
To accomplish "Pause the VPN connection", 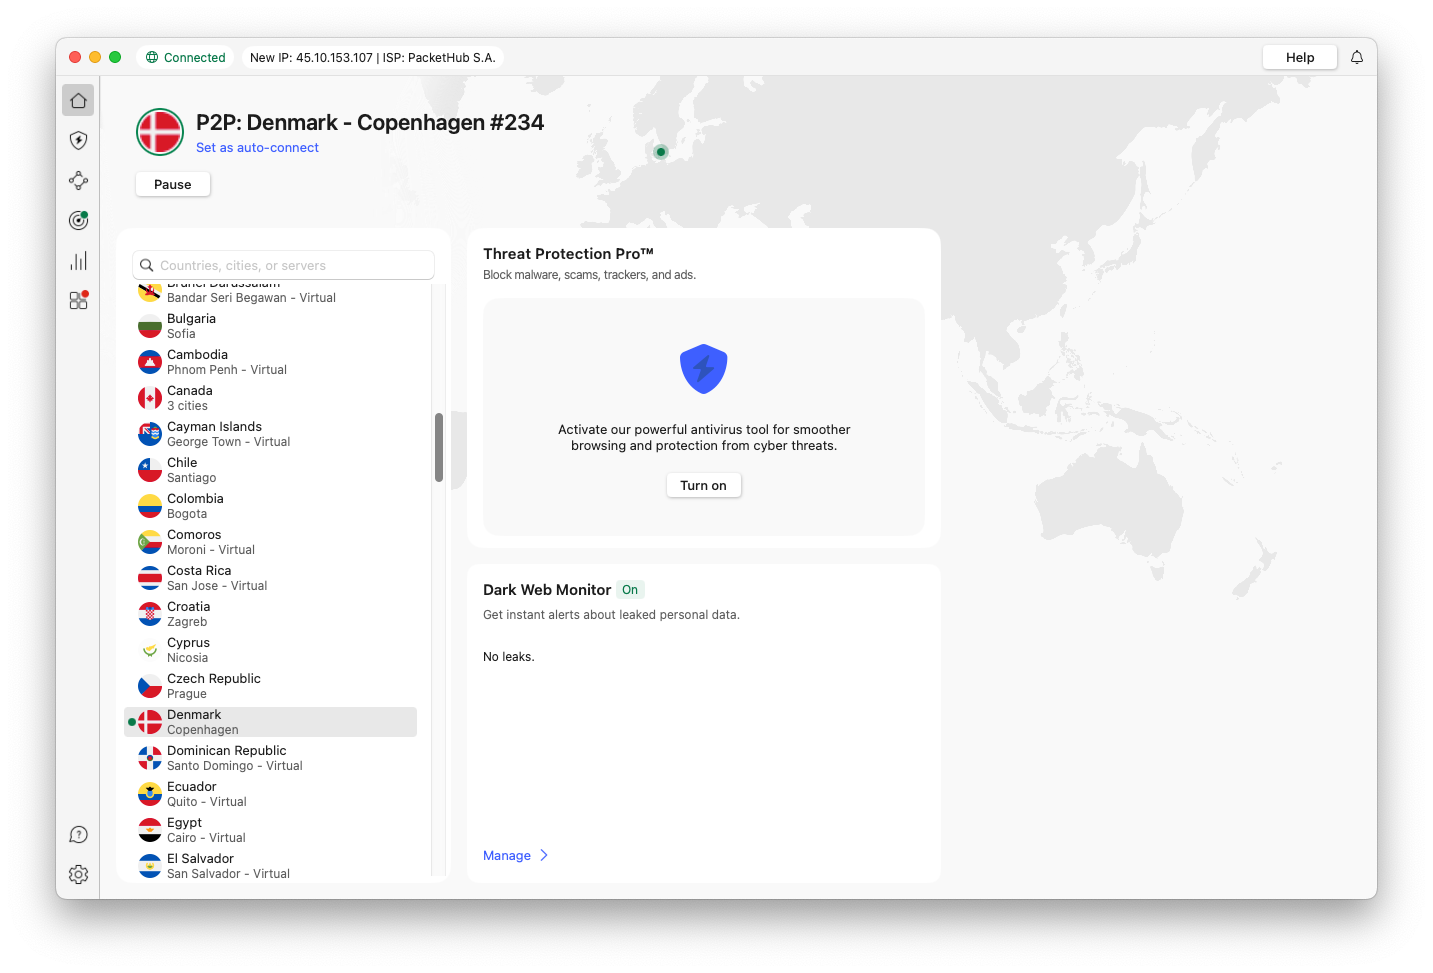I will [x=172, y=185].
